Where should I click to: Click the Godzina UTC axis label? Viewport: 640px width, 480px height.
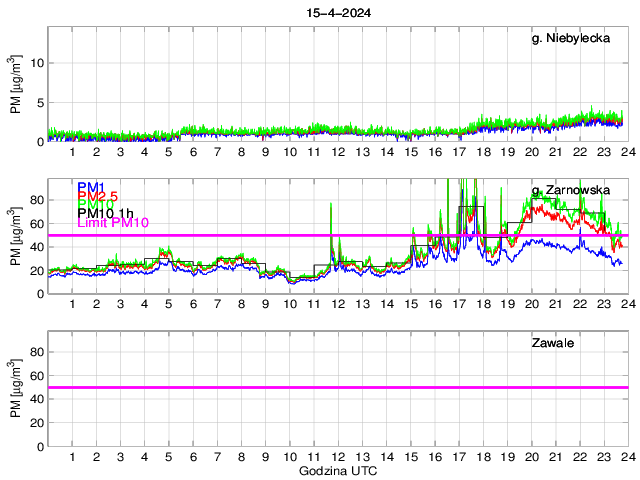tap(338, 470)
